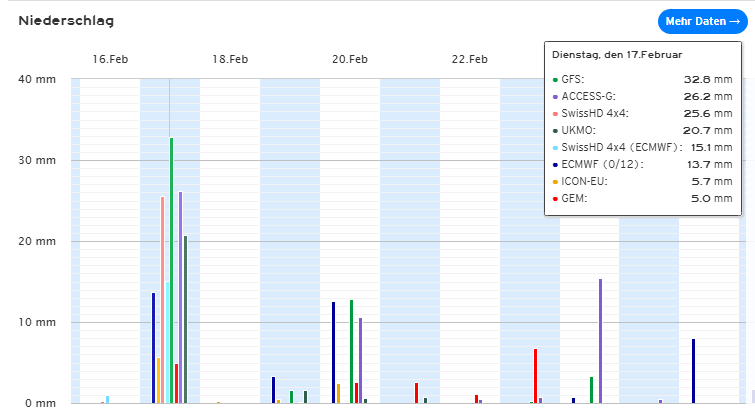755x412 pixels.
Task: Click the tallest red GEM bar near 23 Feb
Action: pyautogui.click(x=535, y=376)
